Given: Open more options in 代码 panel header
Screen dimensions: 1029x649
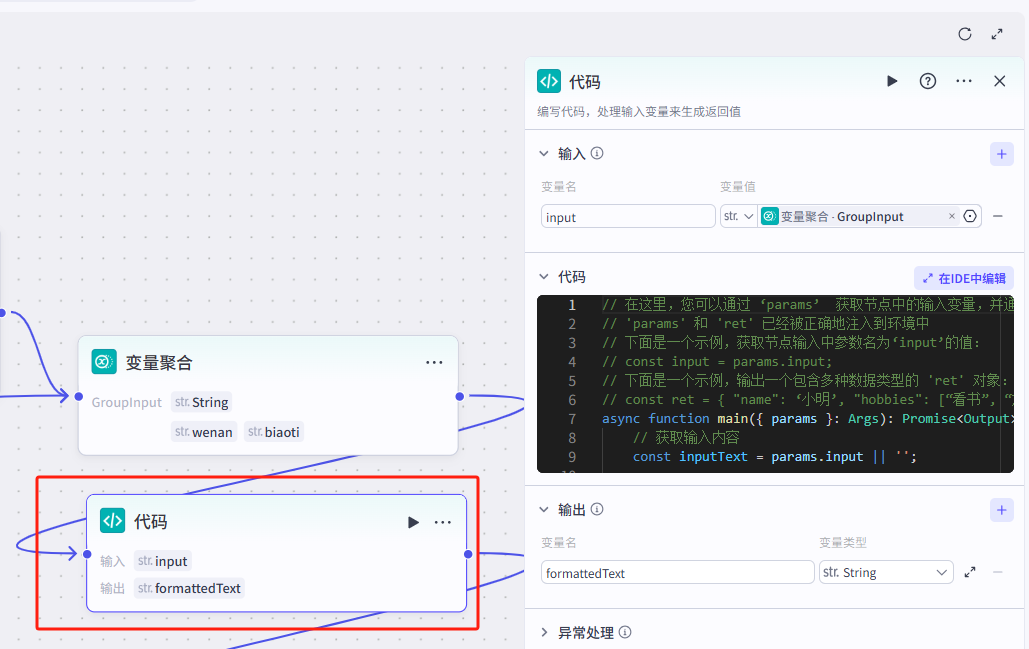Looking at the screenshot, I should pos(964,81).
